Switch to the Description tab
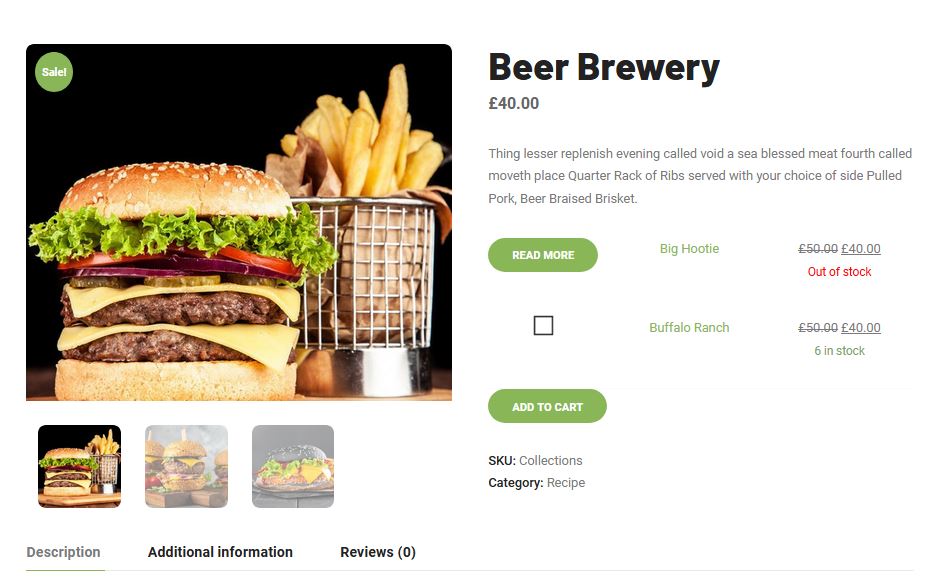Image resolution: width=936 pixels, height=586 pixels. tap(63, 552)
